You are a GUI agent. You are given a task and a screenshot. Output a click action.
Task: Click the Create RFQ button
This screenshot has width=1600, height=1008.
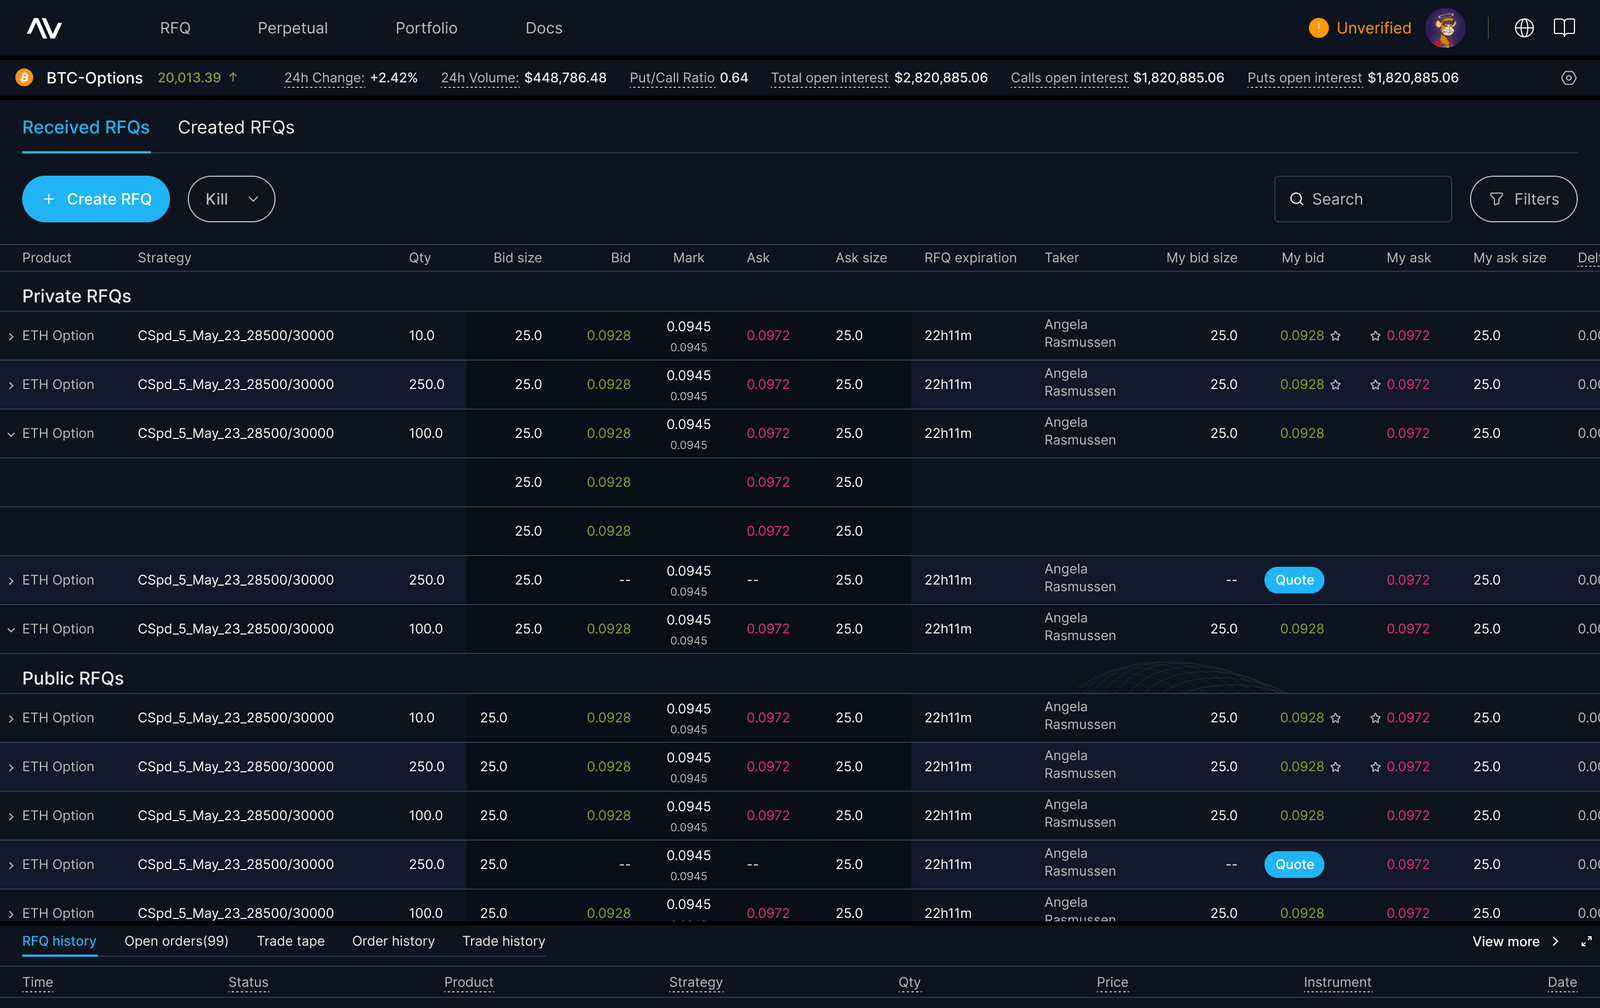click(96, 199)
